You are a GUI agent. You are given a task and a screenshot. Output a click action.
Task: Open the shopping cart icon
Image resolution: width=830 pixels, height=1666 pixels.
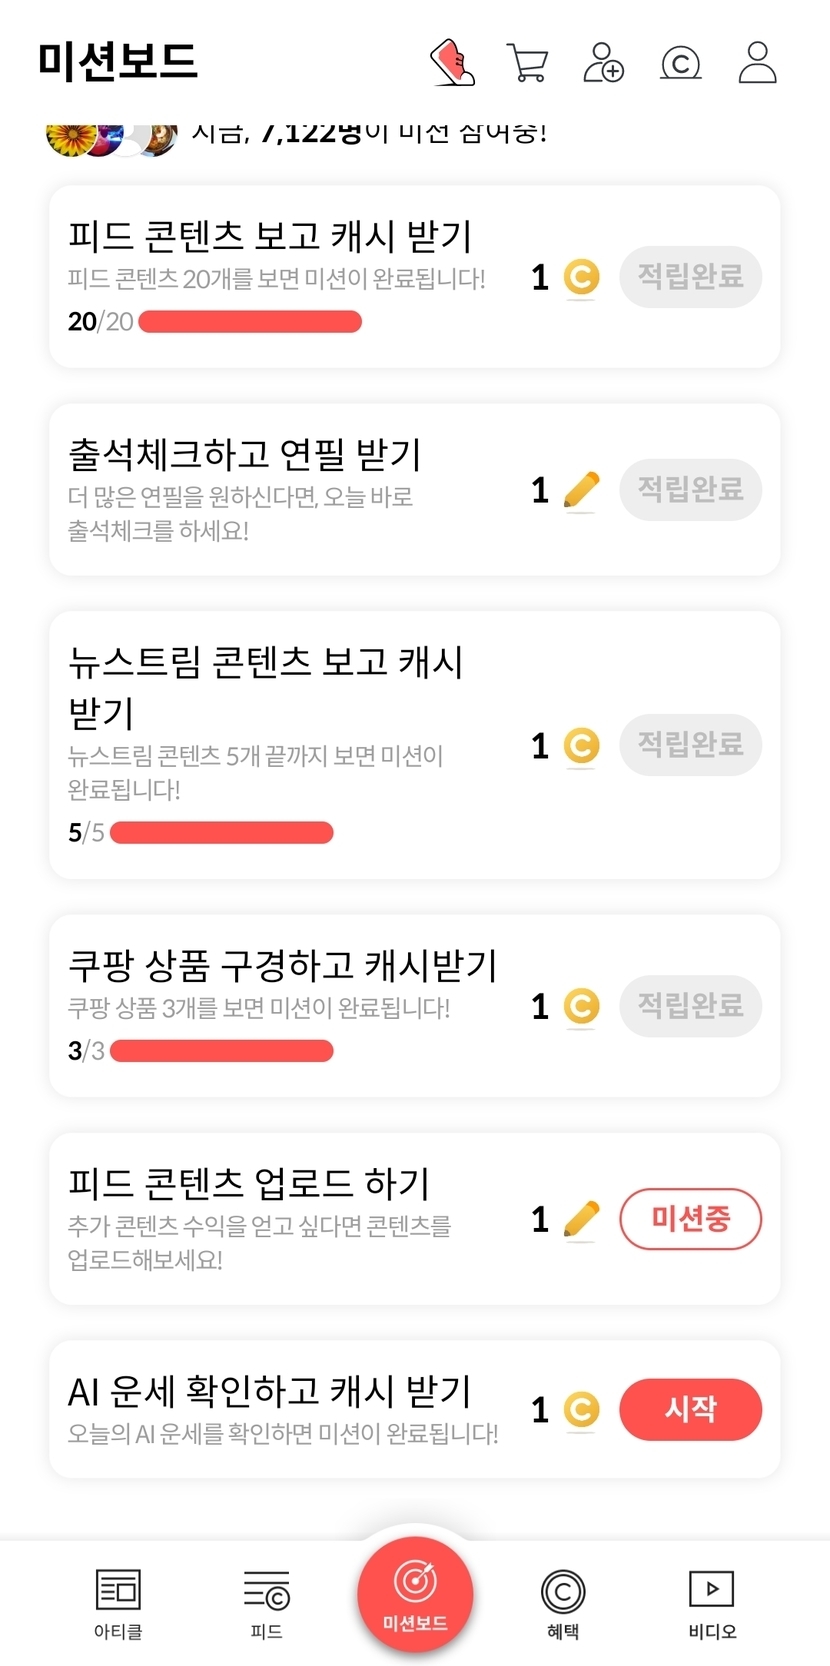click(x=527, y=63)
